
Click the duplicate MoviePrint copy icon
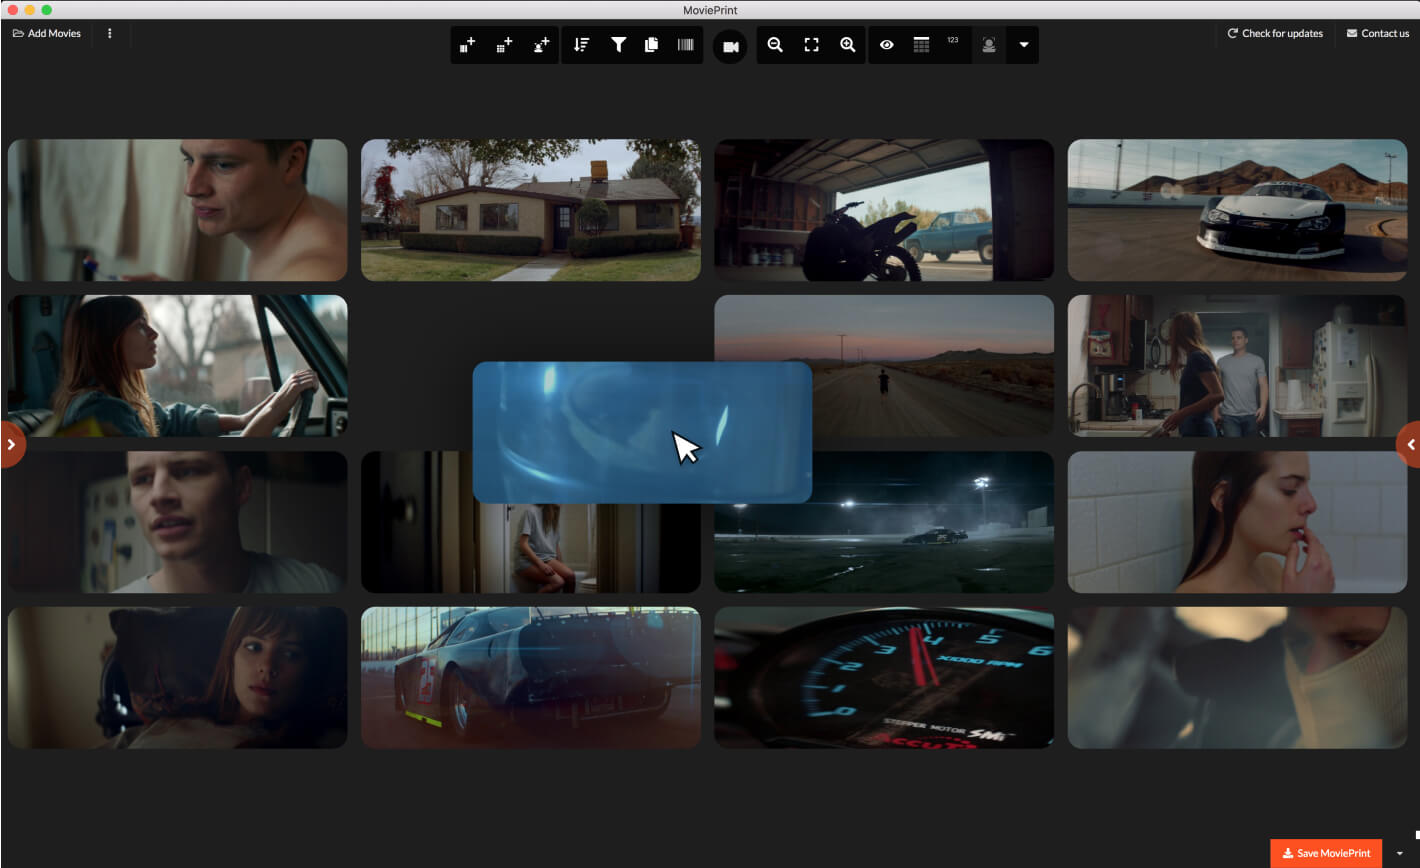[651, 45]
